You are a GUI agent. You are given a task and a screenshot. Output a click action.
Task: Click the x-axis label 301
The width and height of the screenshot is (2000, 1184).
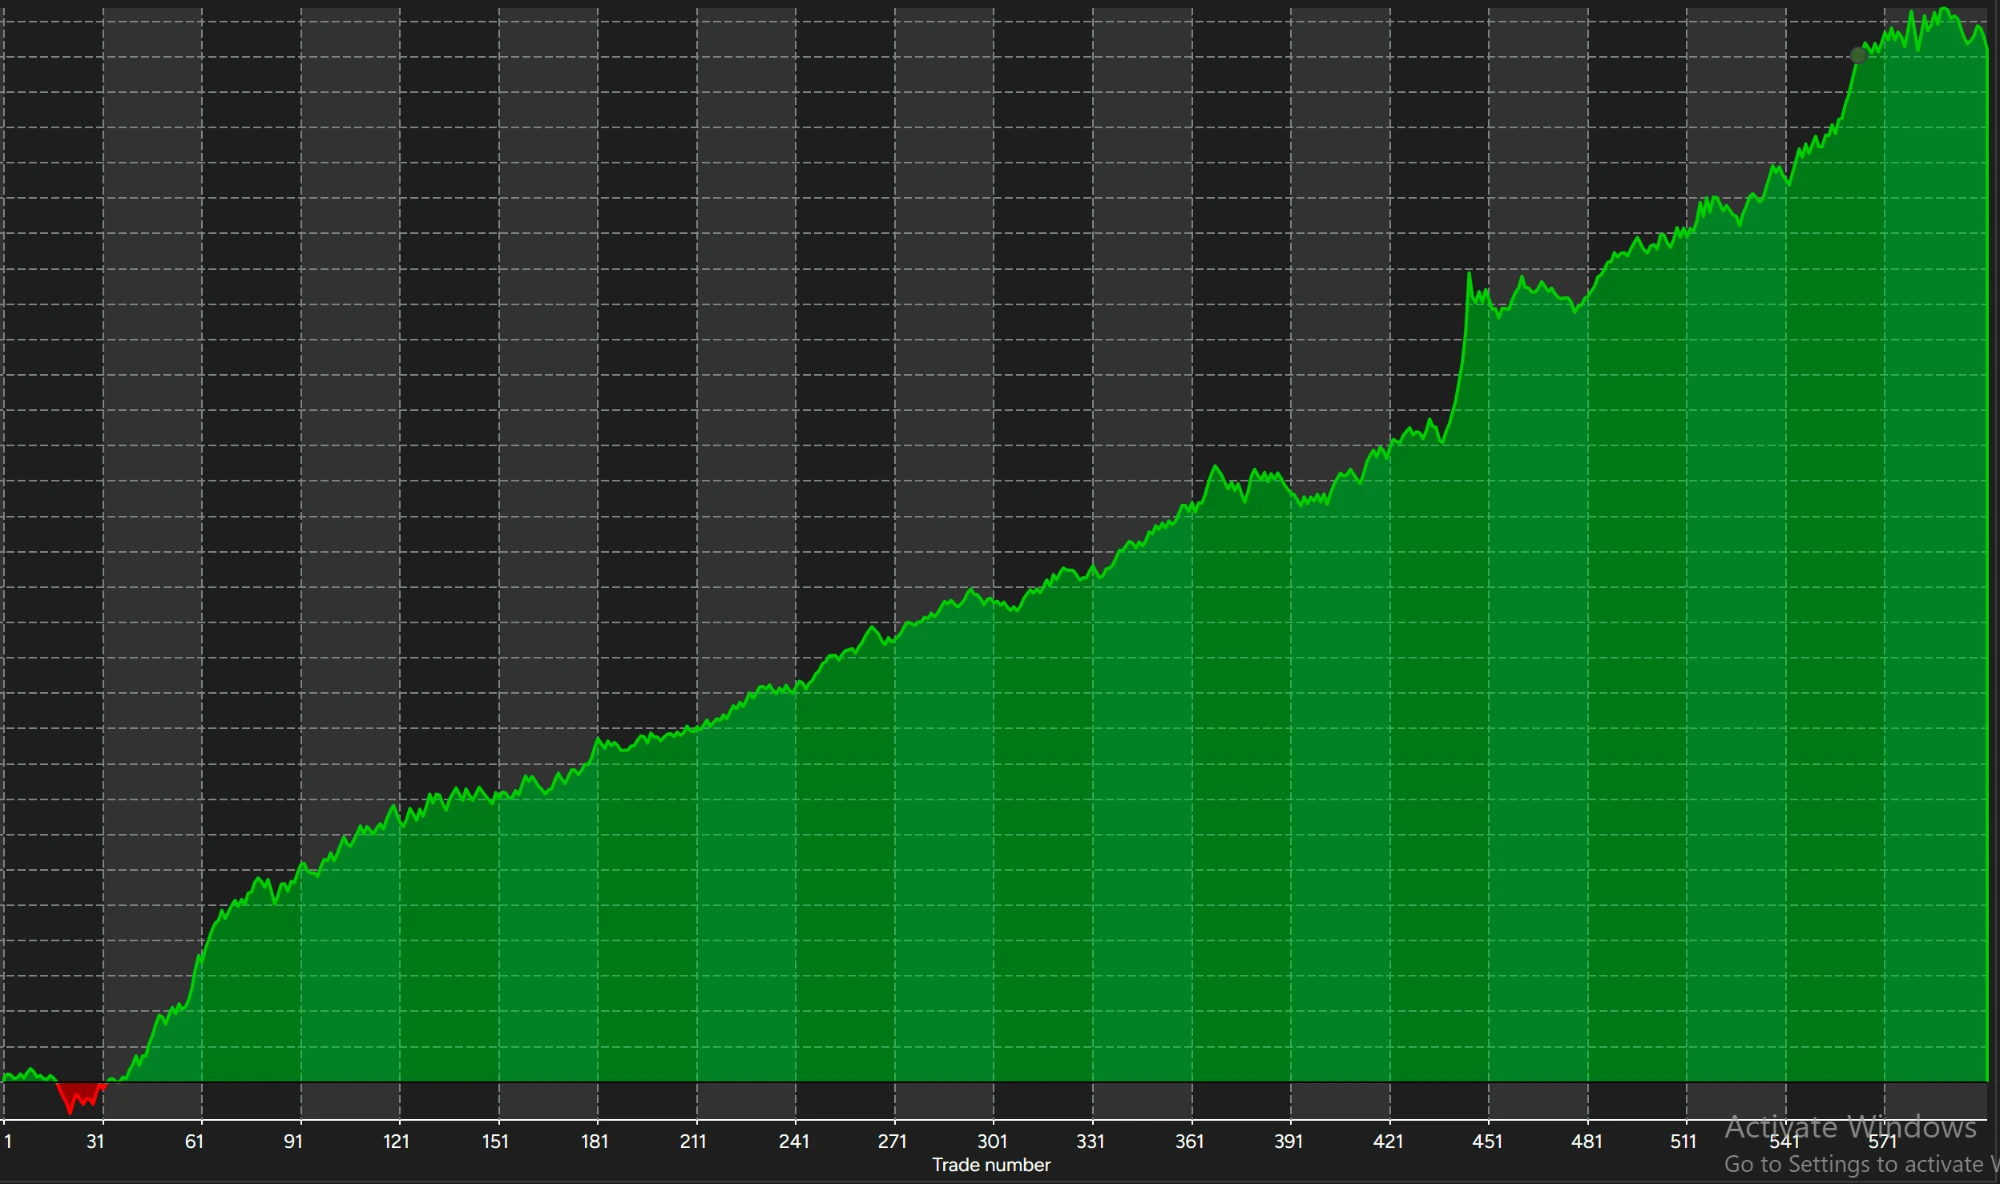pos(992,1141)
